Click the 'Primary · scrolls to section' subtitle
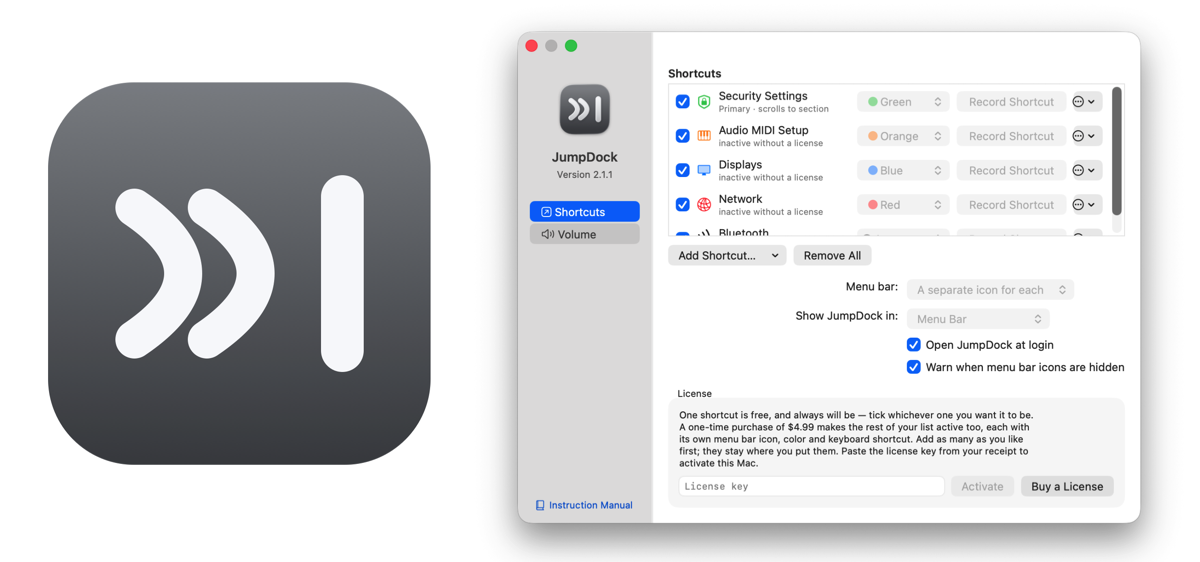Viewport: 1200px width, 562px height. 773,109
